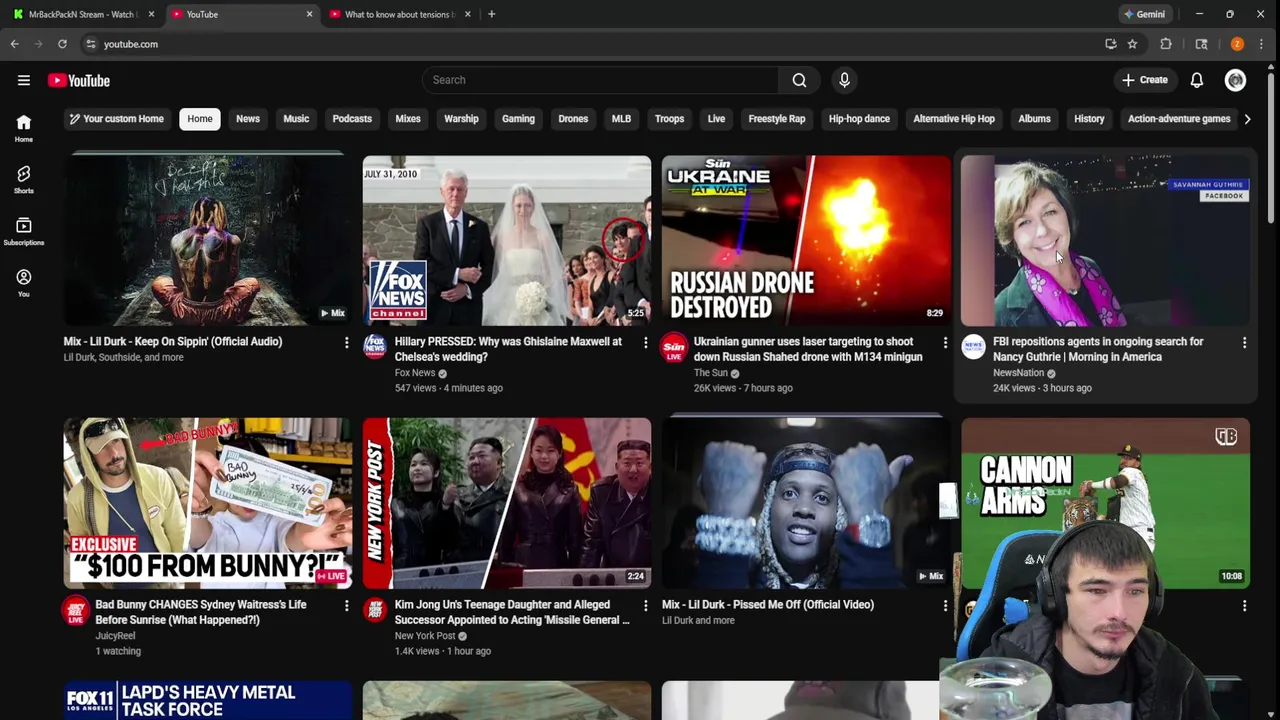Open The Sun channel name link
Image resolution: width=1280 pixels, height=720 pixels.
(711, 373)
